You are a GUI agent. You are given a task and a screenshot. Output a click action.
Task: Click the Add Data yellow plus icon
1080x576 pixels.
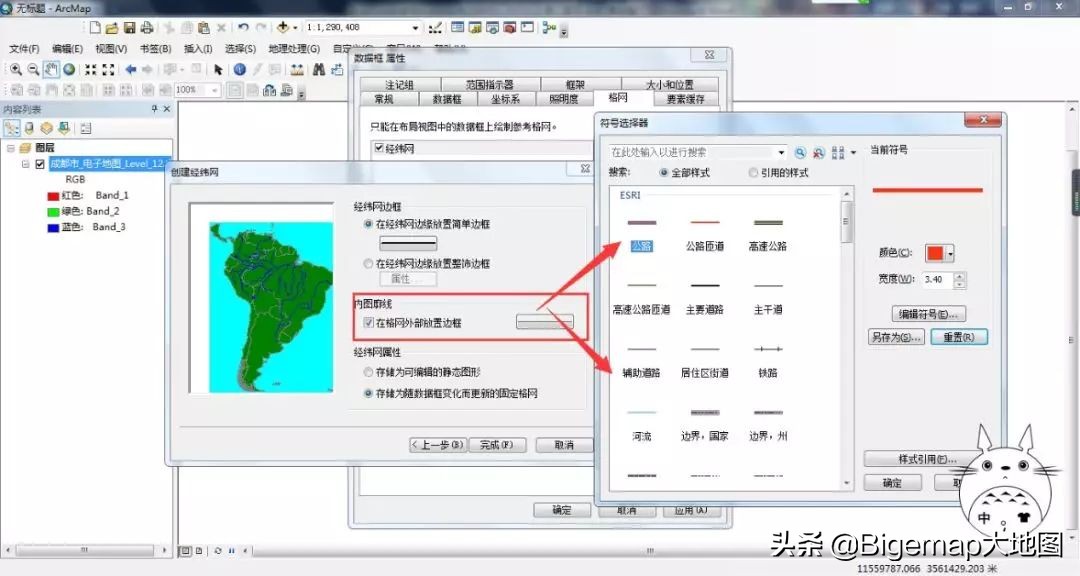click(283, 27)
